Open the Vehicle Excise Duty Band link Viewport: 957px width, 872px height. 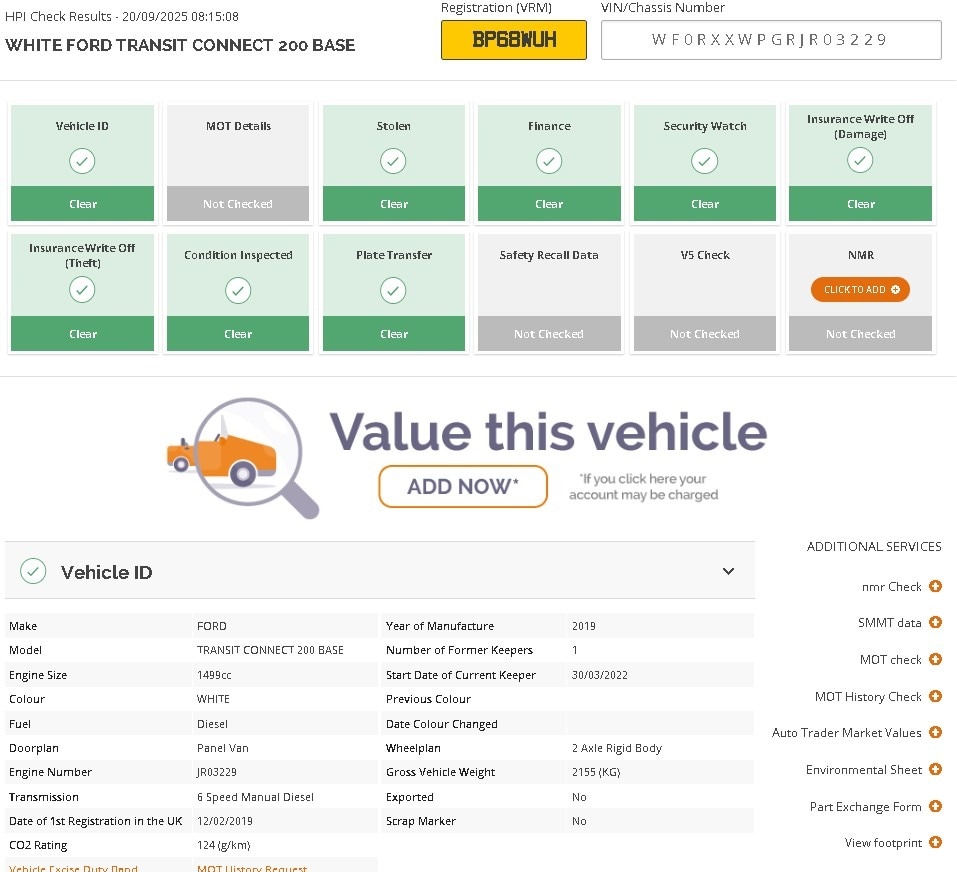click(x=73, y=868)
